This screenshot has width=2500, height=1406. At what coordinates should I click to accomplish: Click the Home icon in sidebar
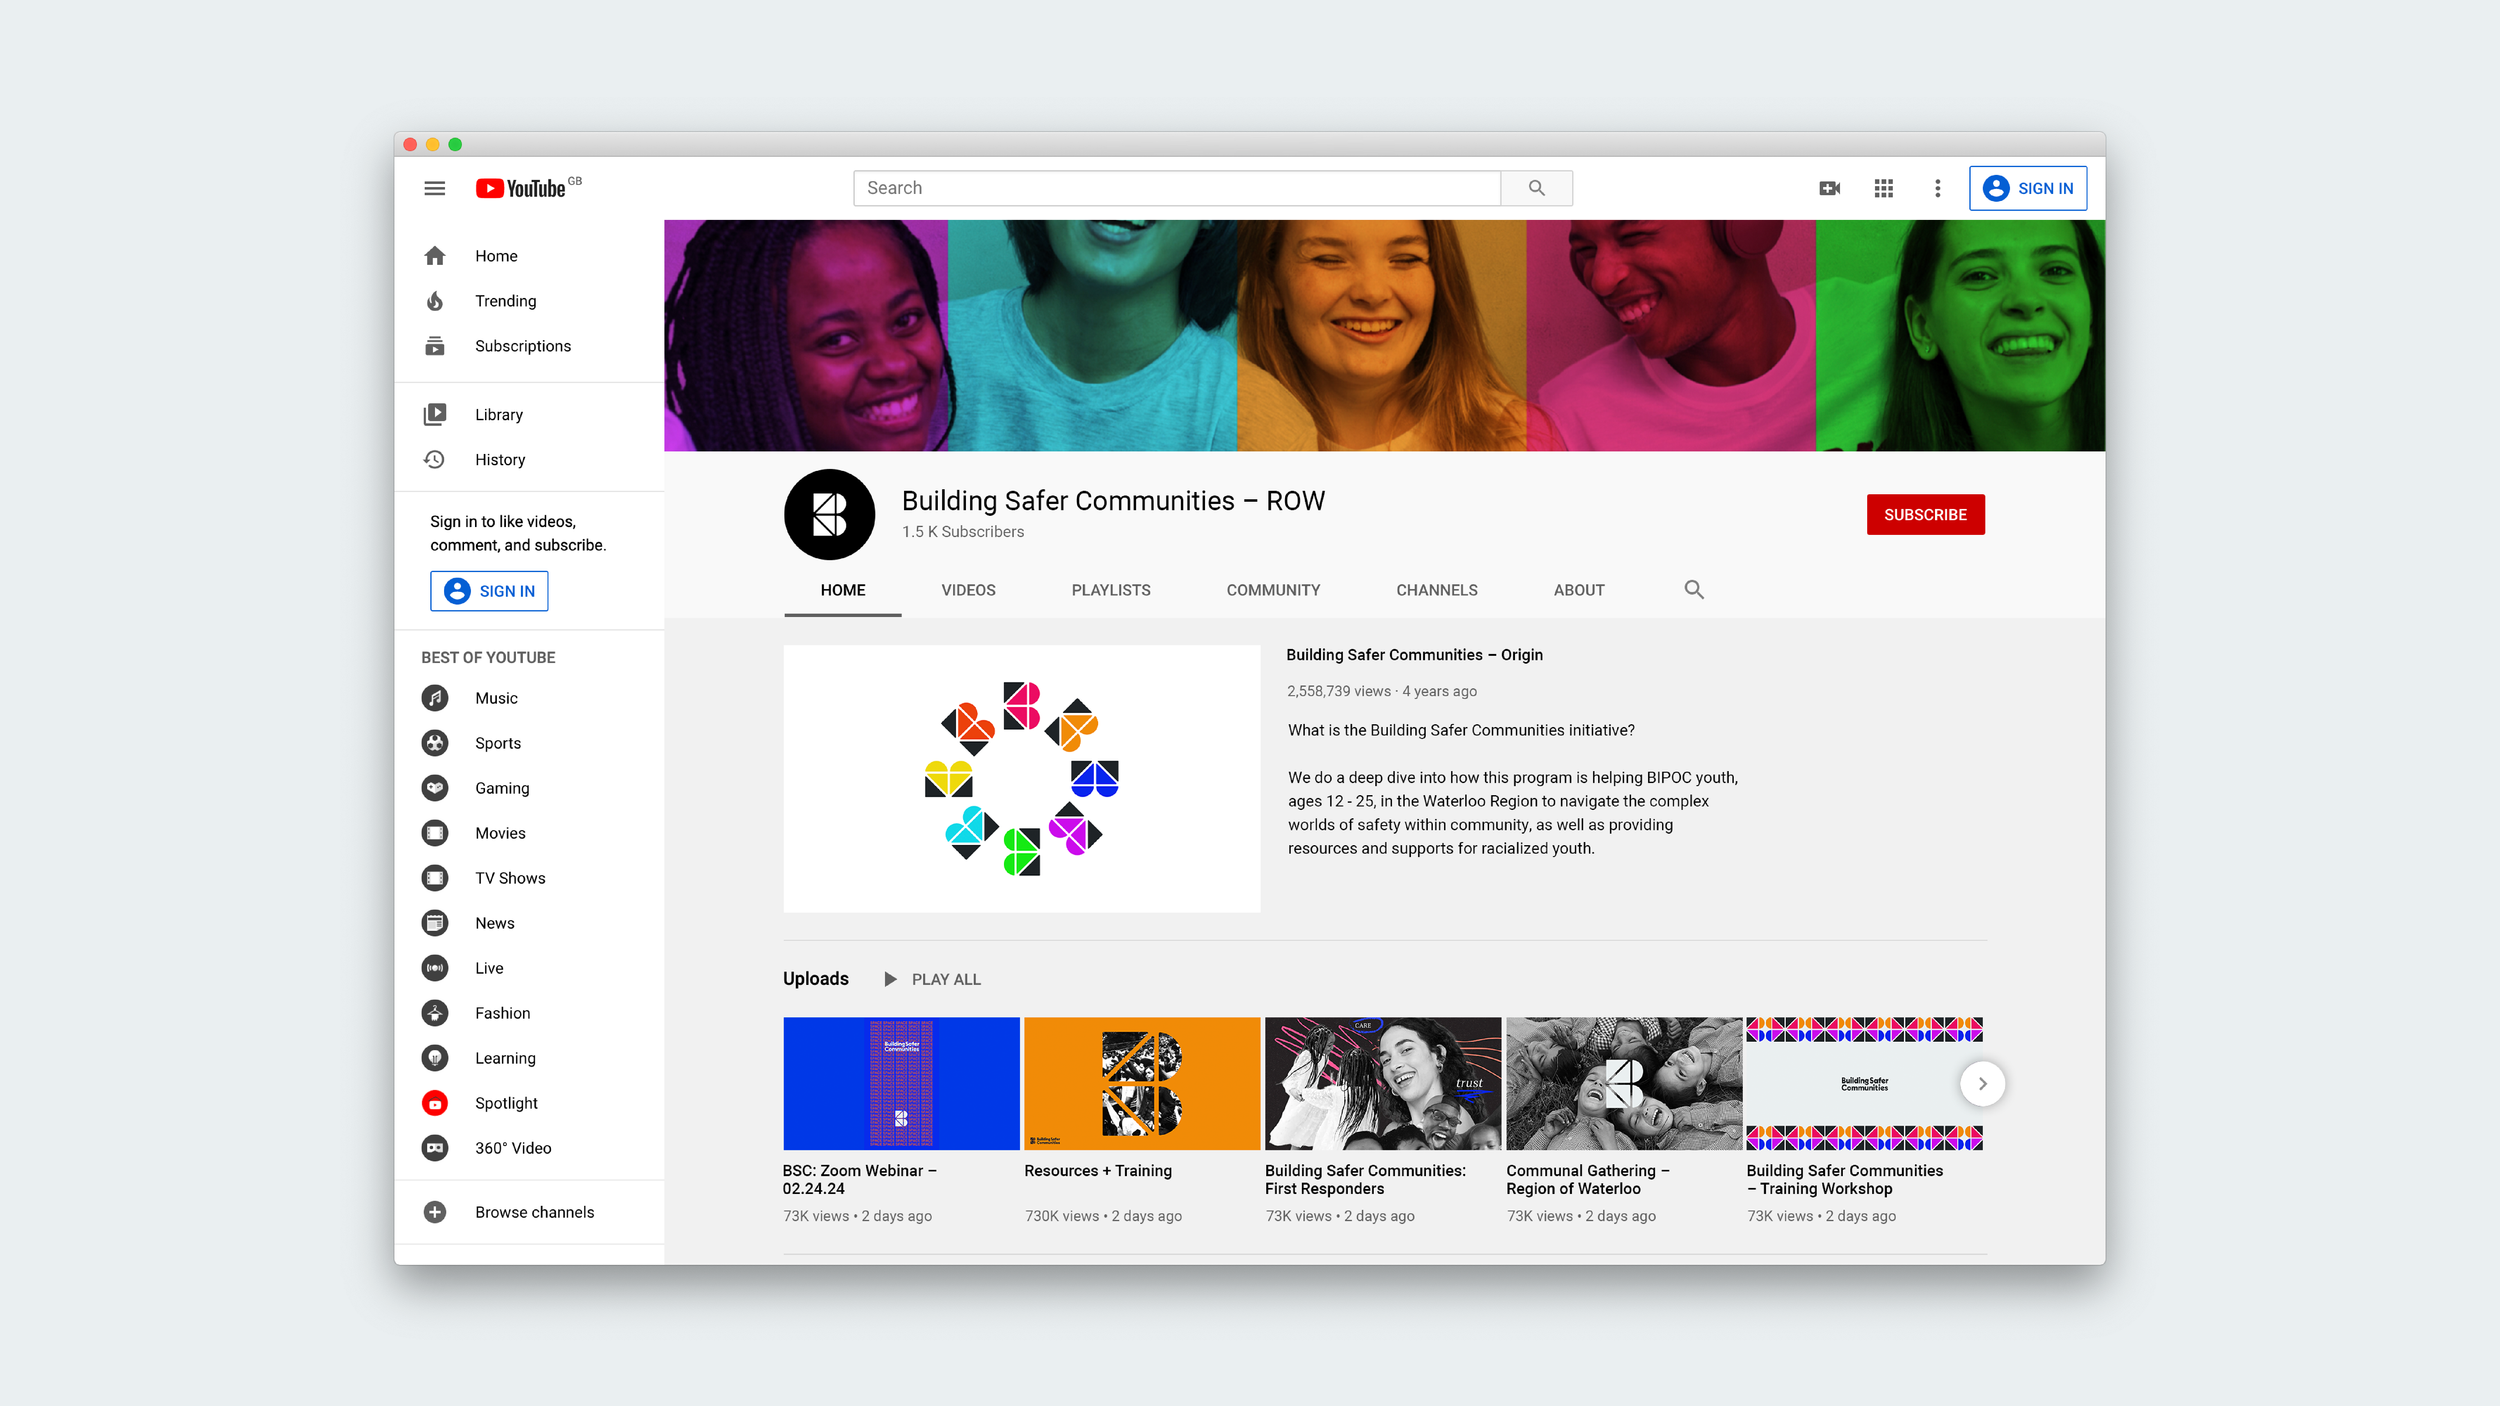[434, 256]
